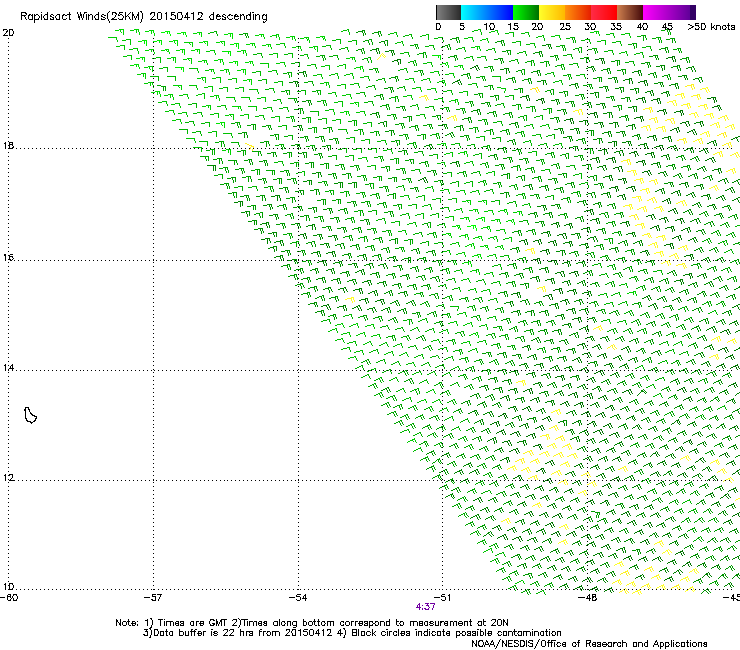Click the note line about times being GMT
Image resolution: width=740 pixels, height=650 pixels.
pyautogui.click(x=312, y=623)
